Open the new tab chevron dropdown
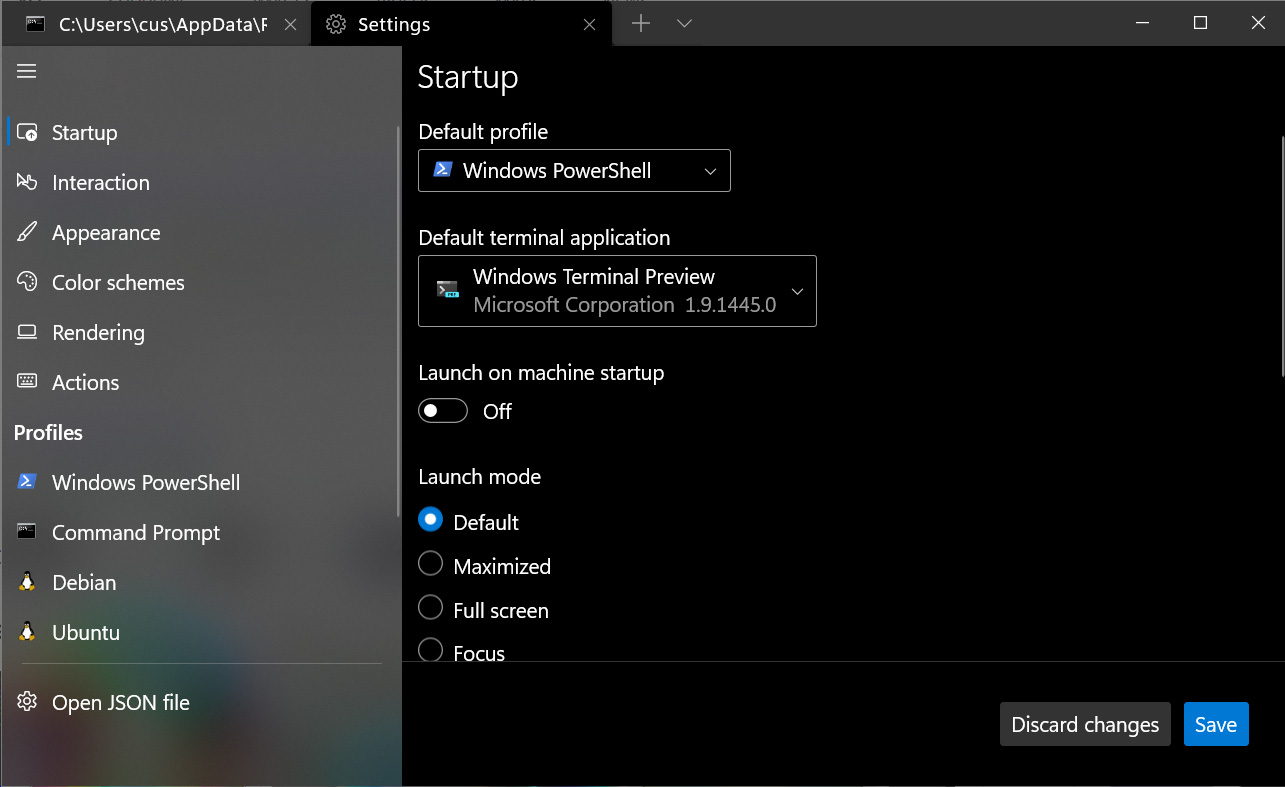This screenshot has width=1285, height=787. pyautogui.click(x=684, y=22)
